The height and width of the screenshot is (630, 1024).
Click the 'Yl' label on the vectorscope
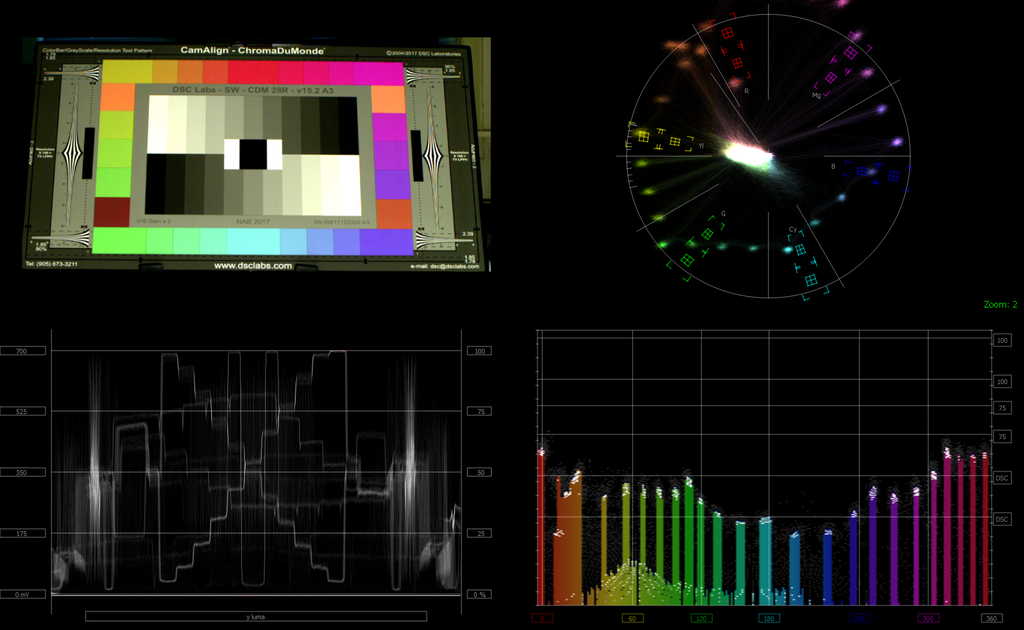(x=701, y=146)
